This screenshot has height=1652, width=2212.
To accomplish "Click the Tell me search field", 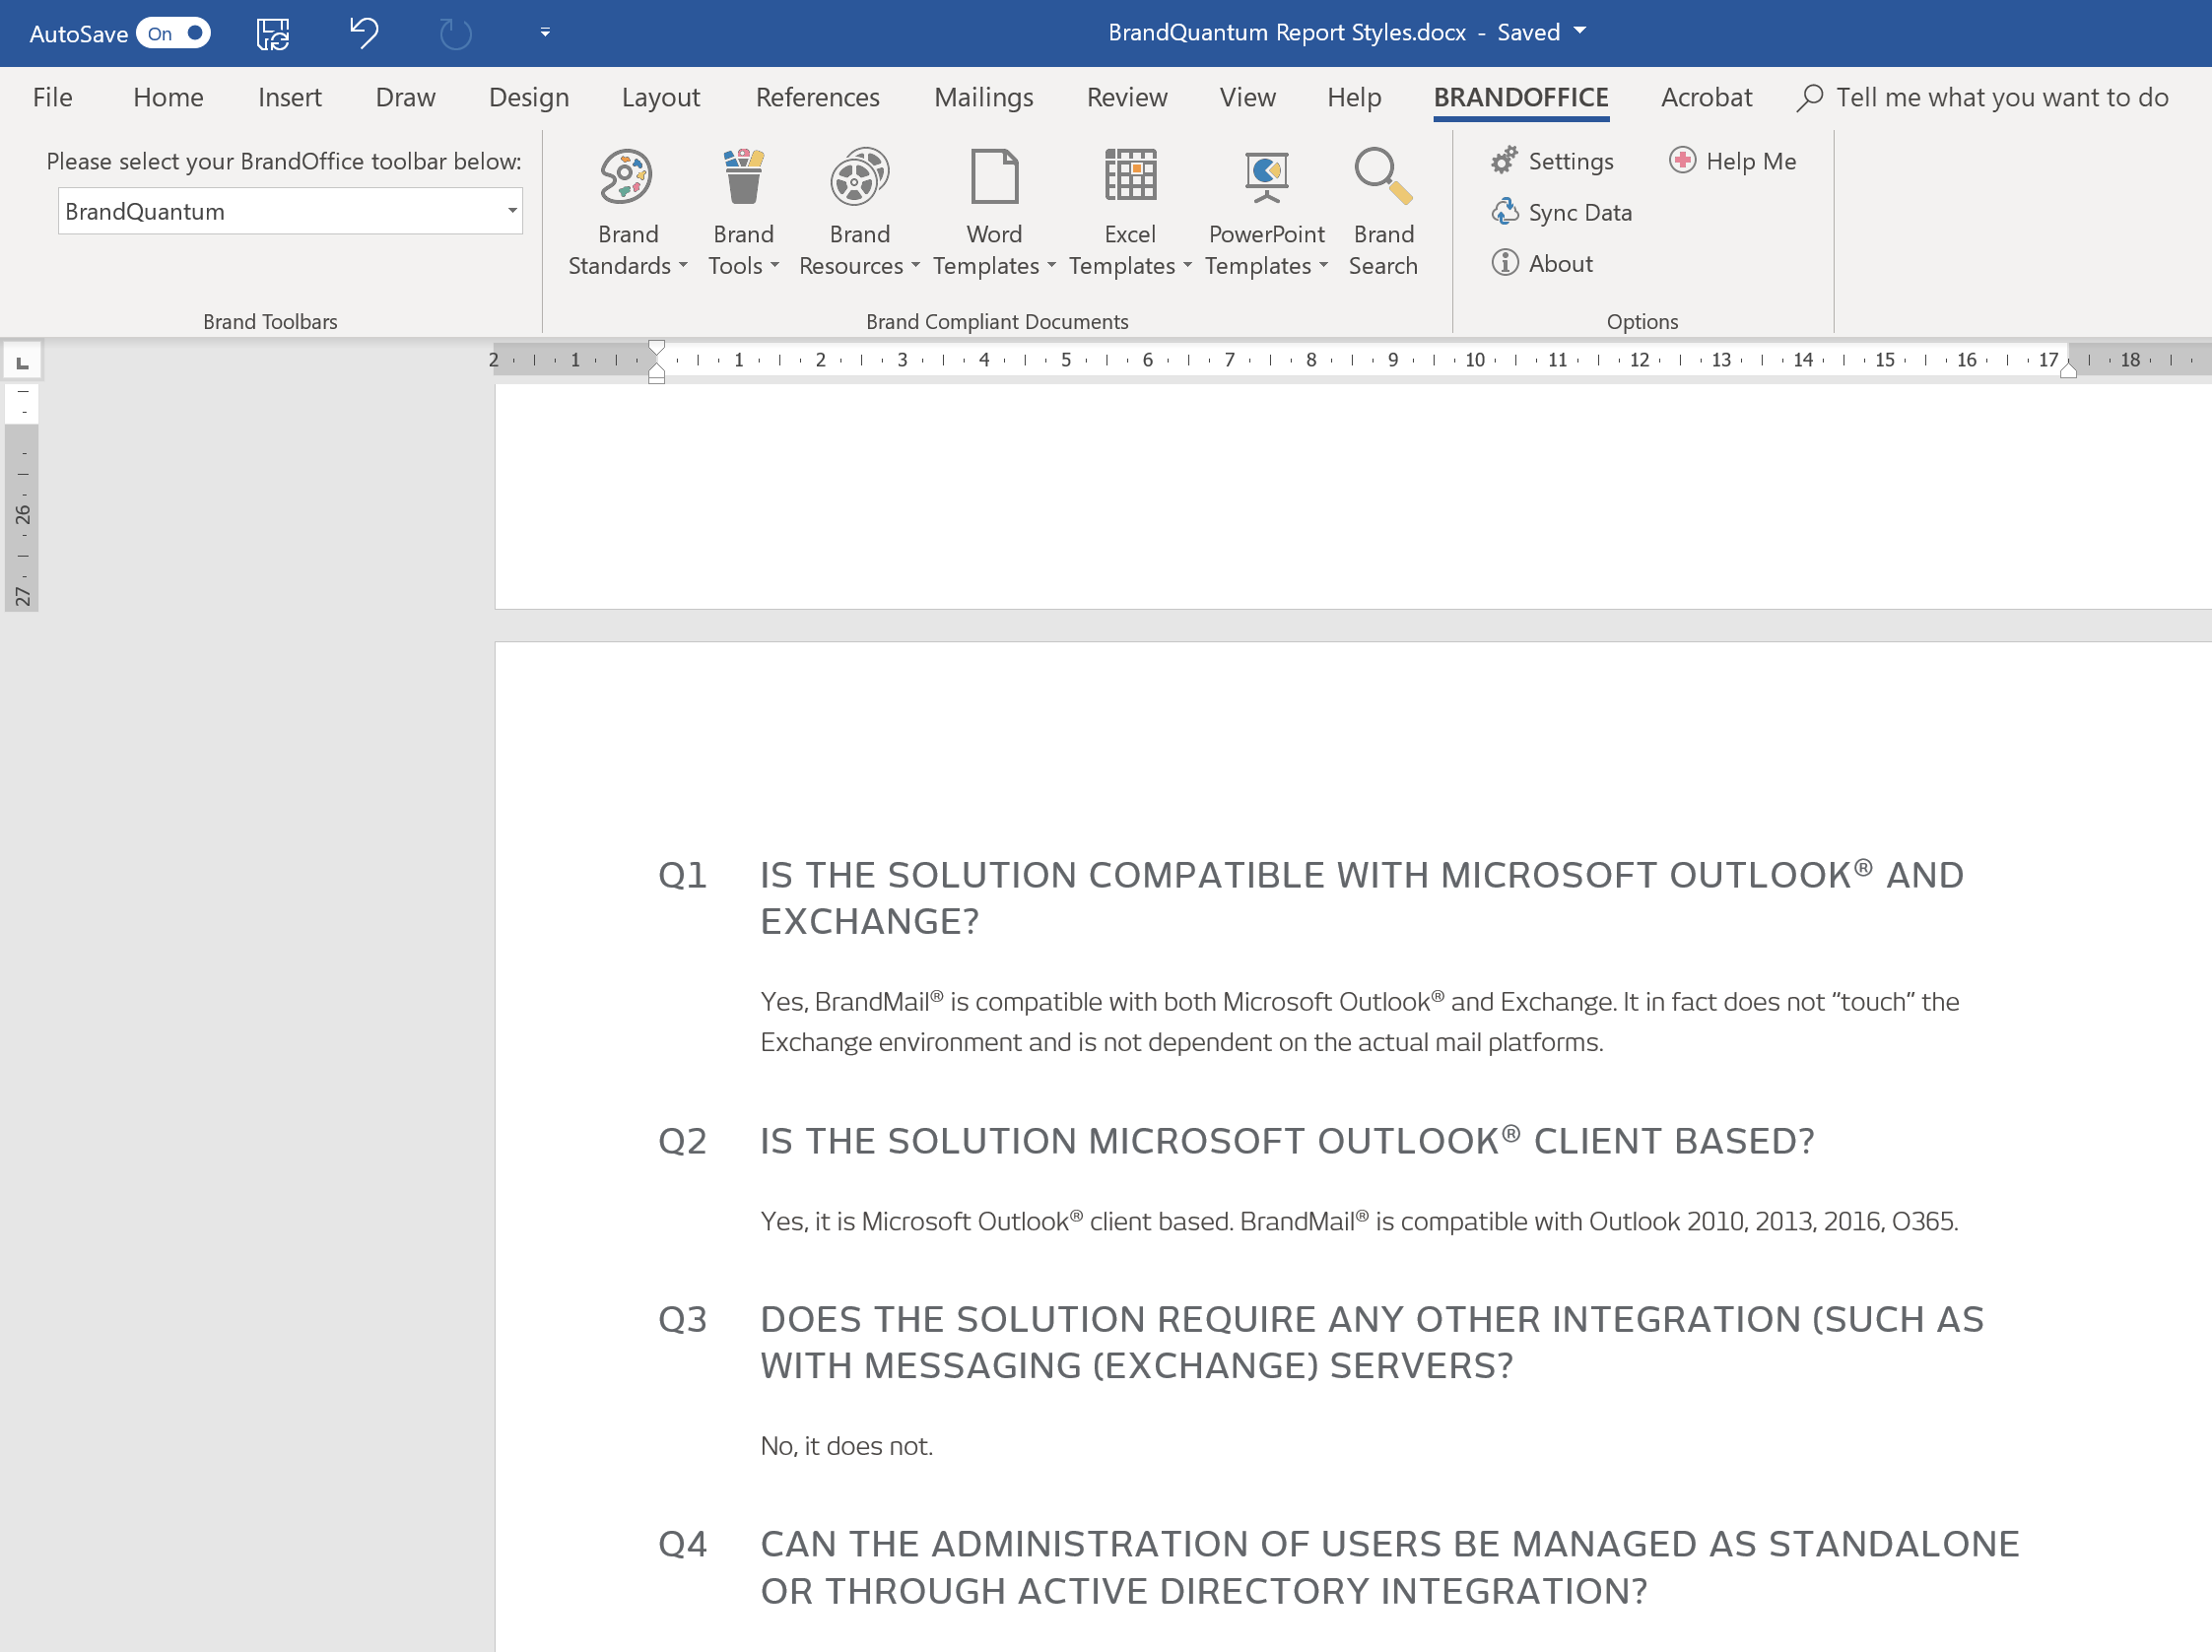I will 2001,97.
